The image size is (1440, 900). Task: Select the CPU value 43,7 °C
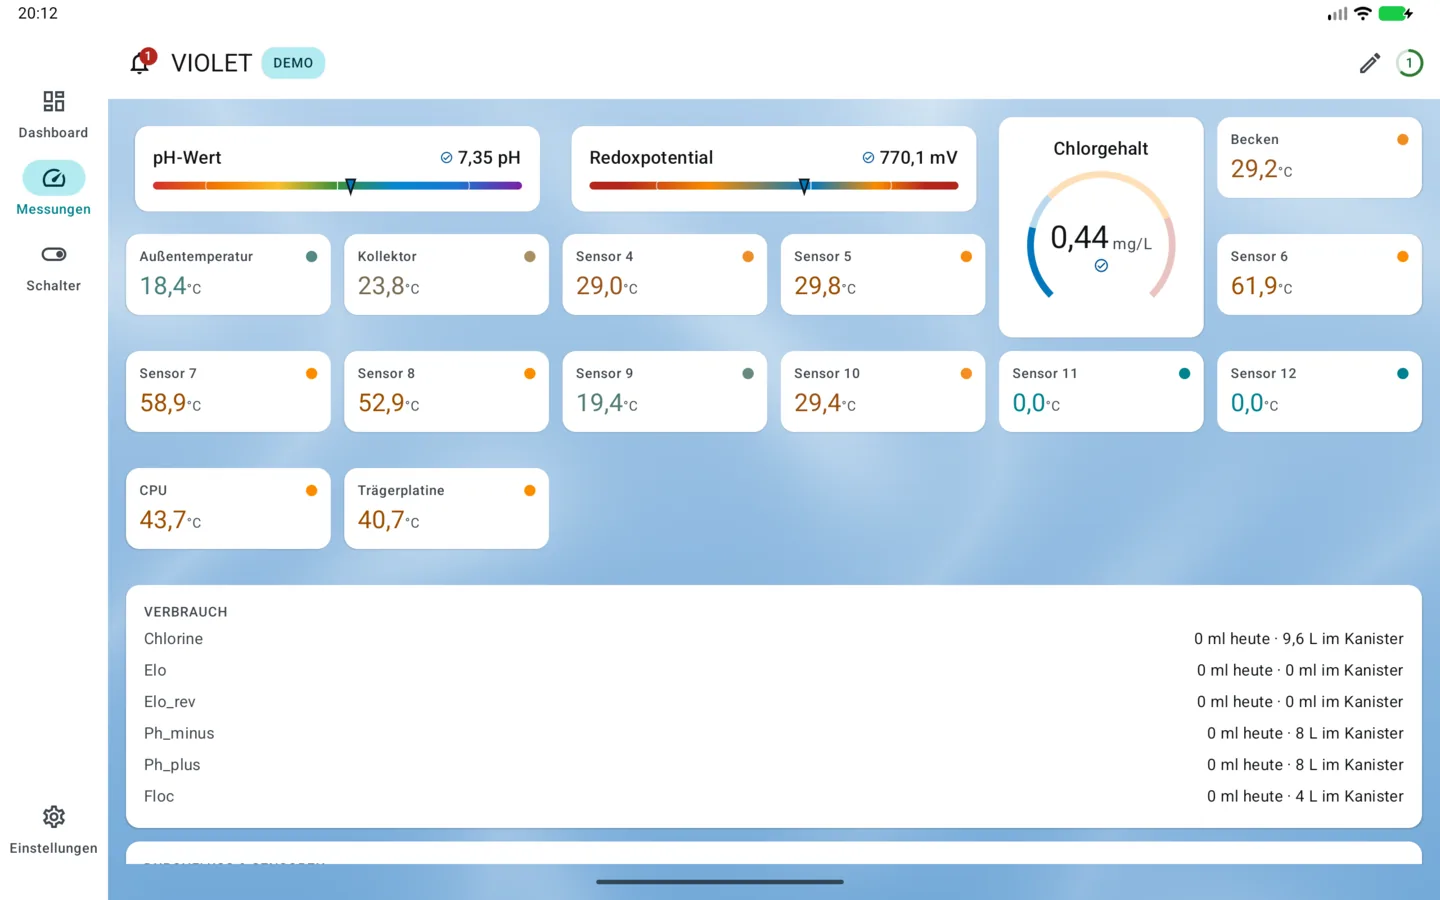pyautogui.click(x=170, y=520)
